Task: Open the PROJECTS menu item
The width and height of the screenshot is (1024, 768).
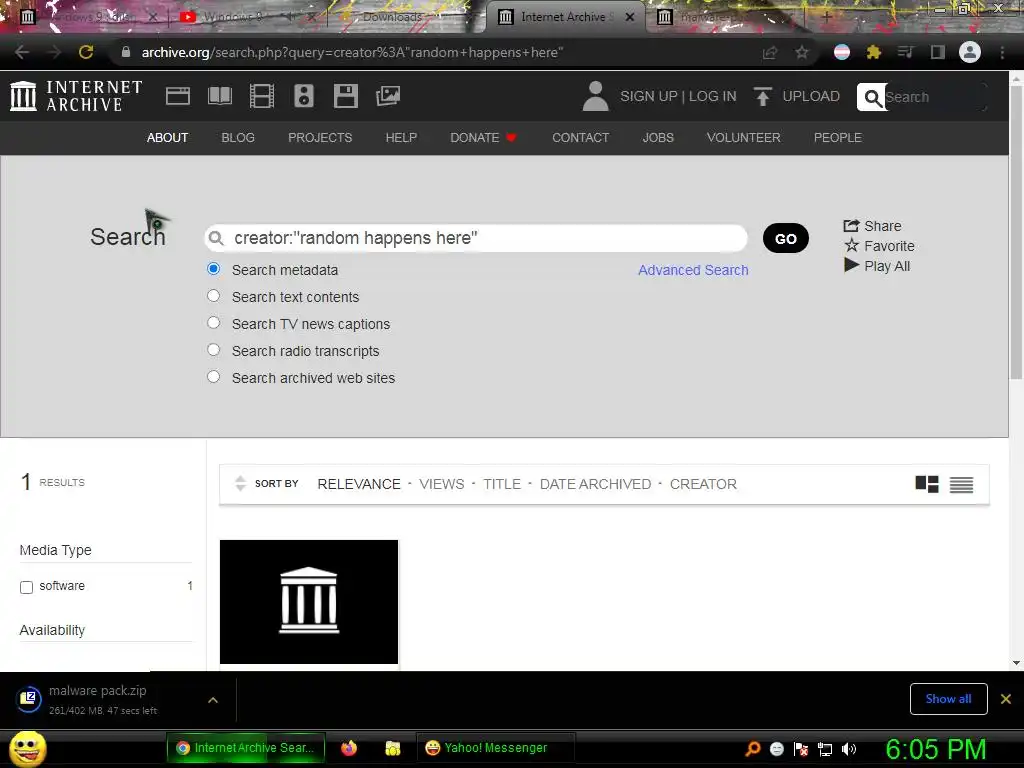Action: (320, 138)
